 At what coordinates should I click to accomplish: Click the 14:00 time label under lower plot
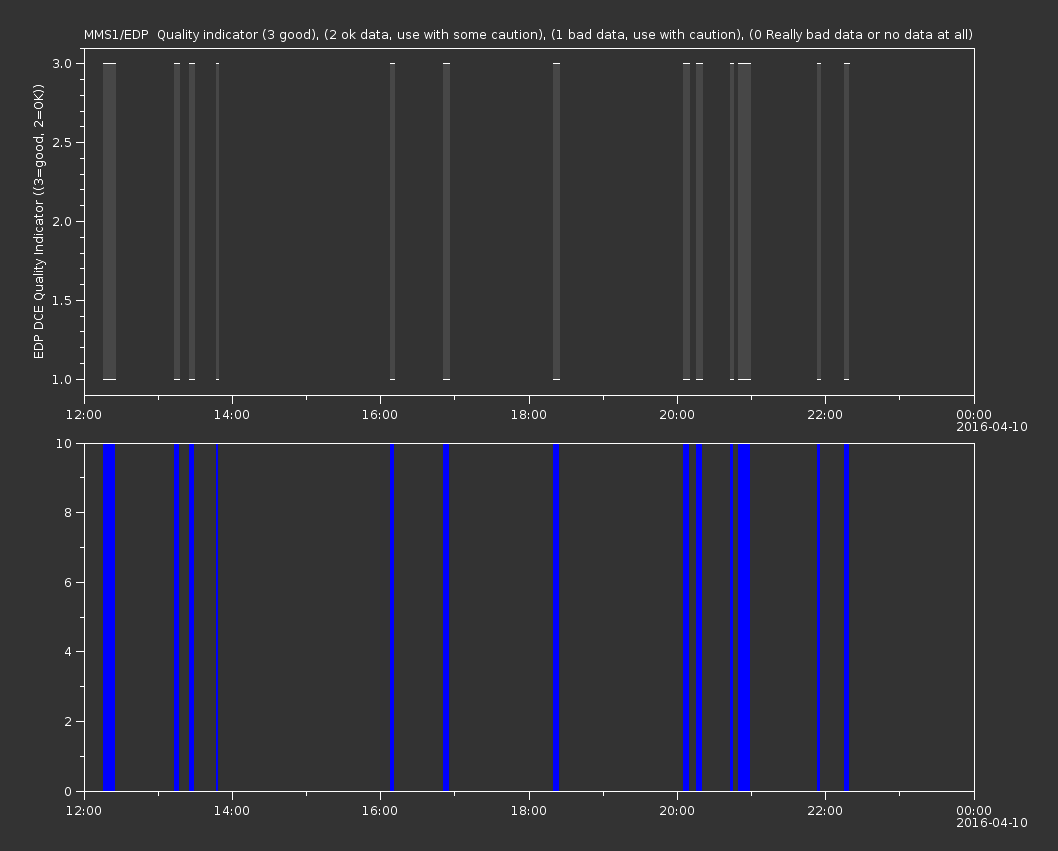coord(232,811)
